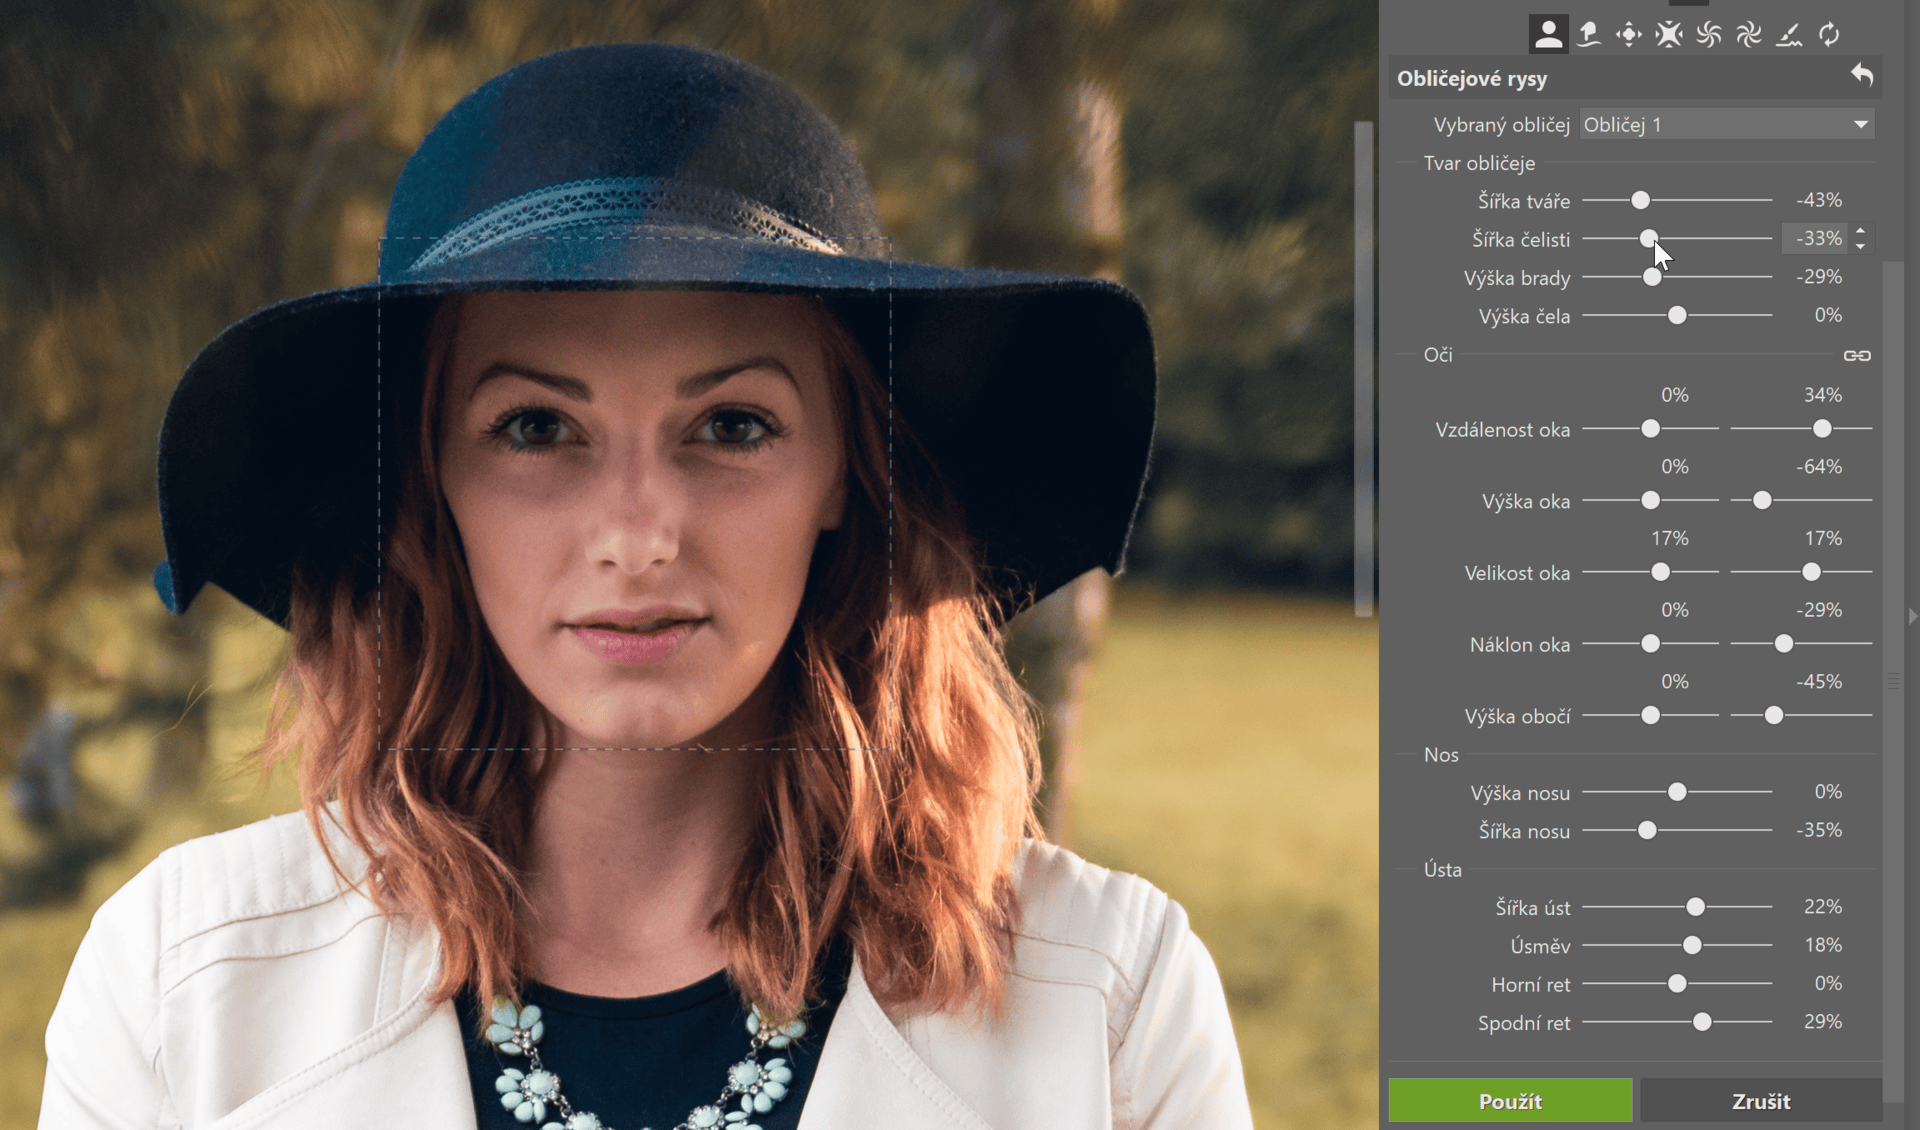This screenshot has height=1130, width=1920.
Task: Expand the side panel arrow at right edge
Action: [1912, 617]
